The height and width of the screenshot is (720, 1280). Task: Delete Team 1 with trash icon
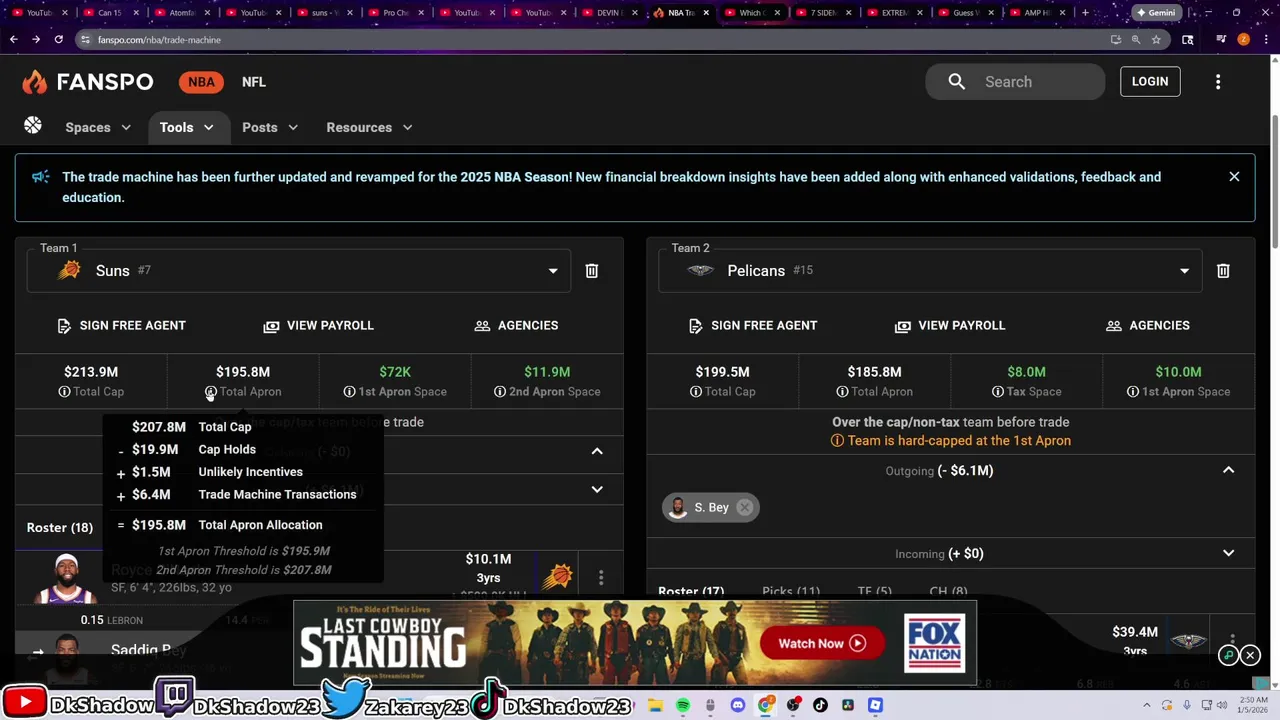[x=592, y=271]
